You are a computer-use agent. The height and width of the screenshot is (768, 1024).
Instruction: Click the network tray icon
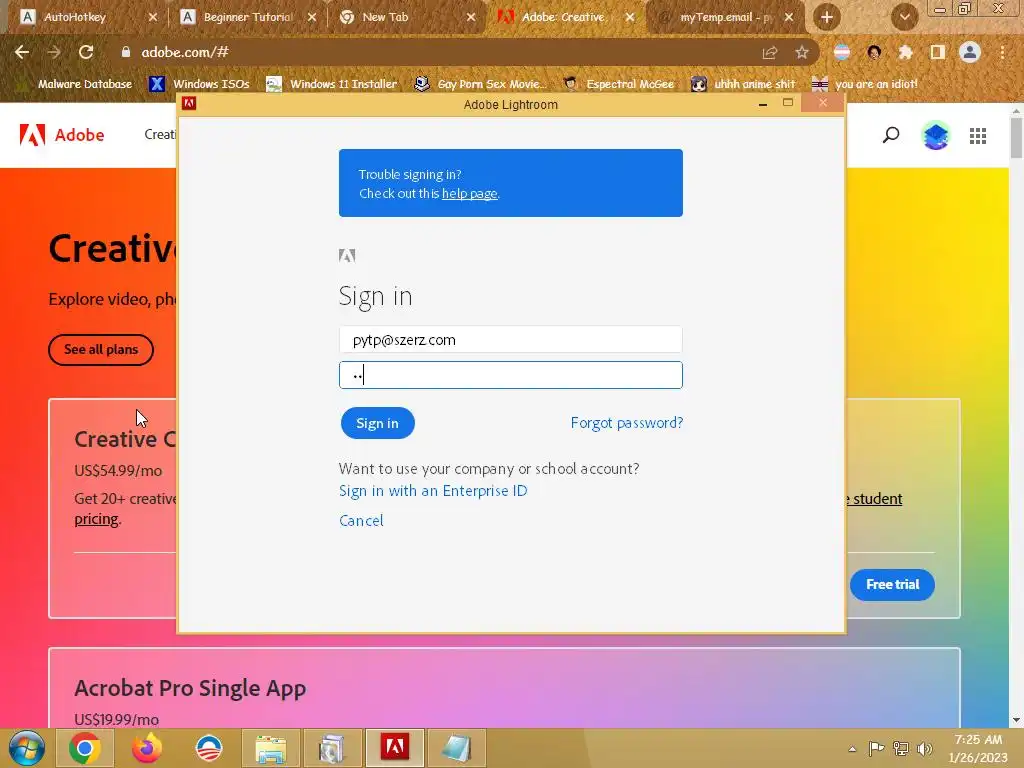(901, 748)
